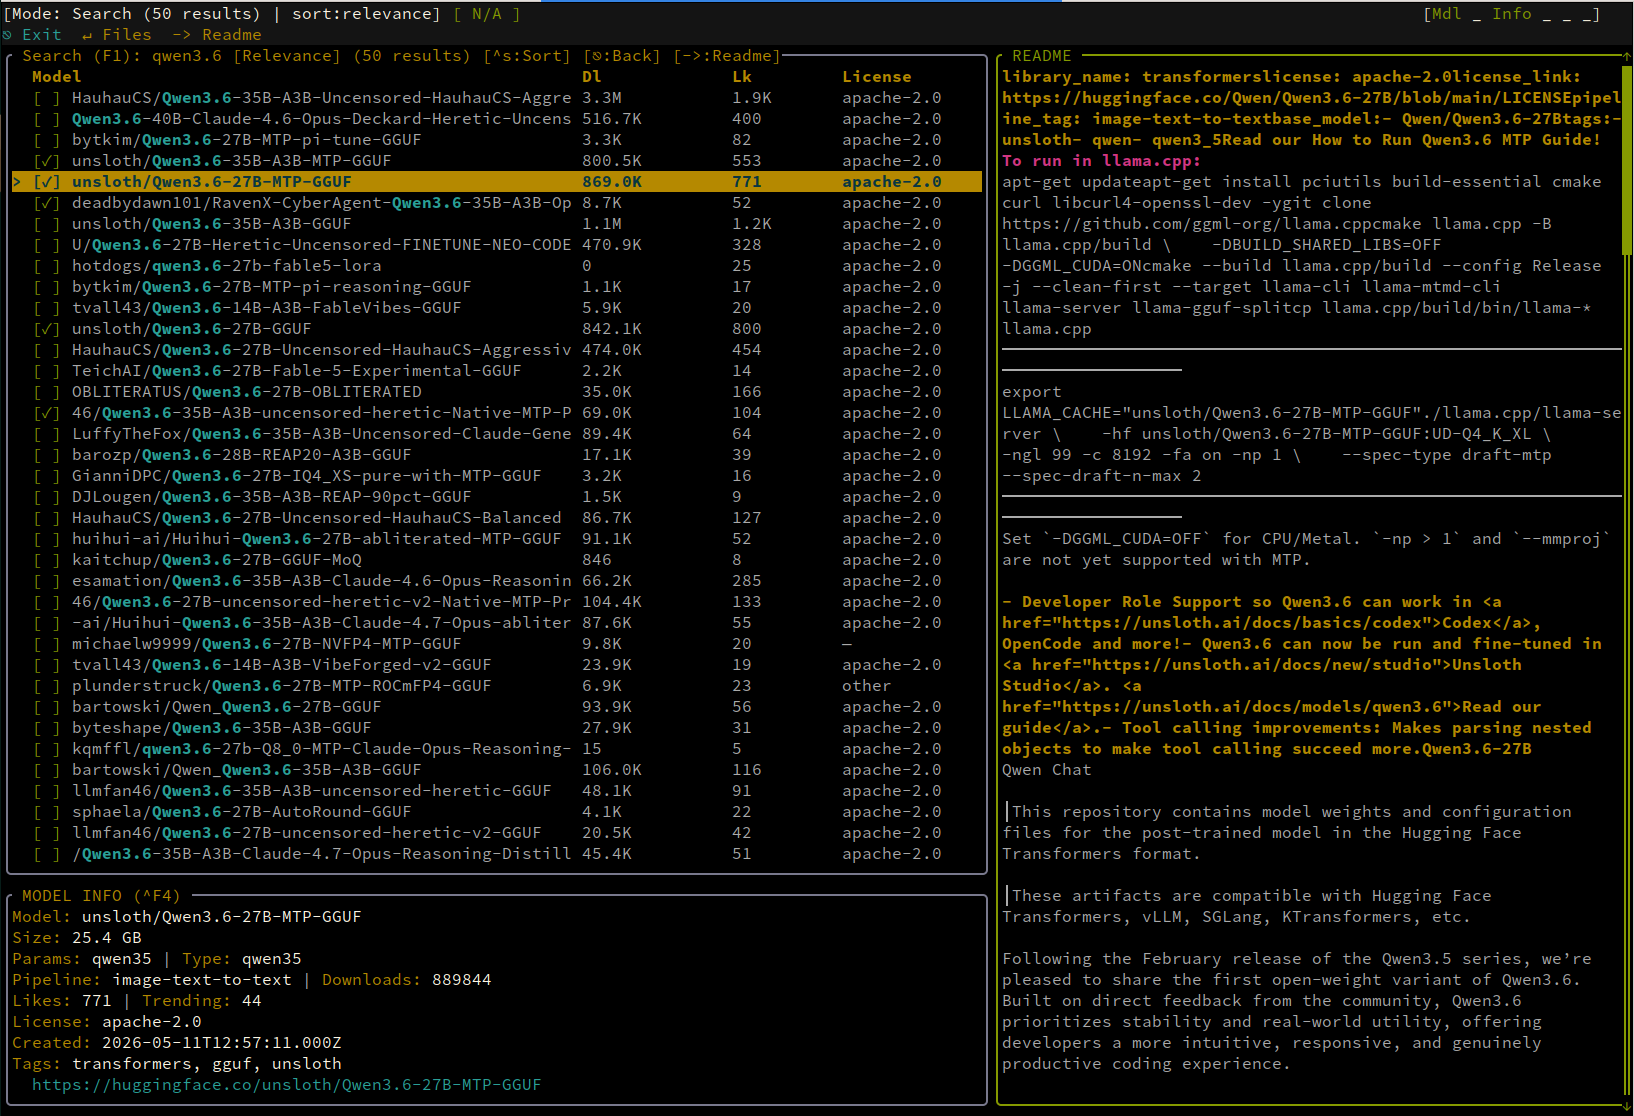Image resolution: width=1634 pixels, height=1116 pixels.
Task: Select TeichAI/Qwen3.6-27B-Fable-5-Experimental-GGUF row
Action: tap(497, 371)
